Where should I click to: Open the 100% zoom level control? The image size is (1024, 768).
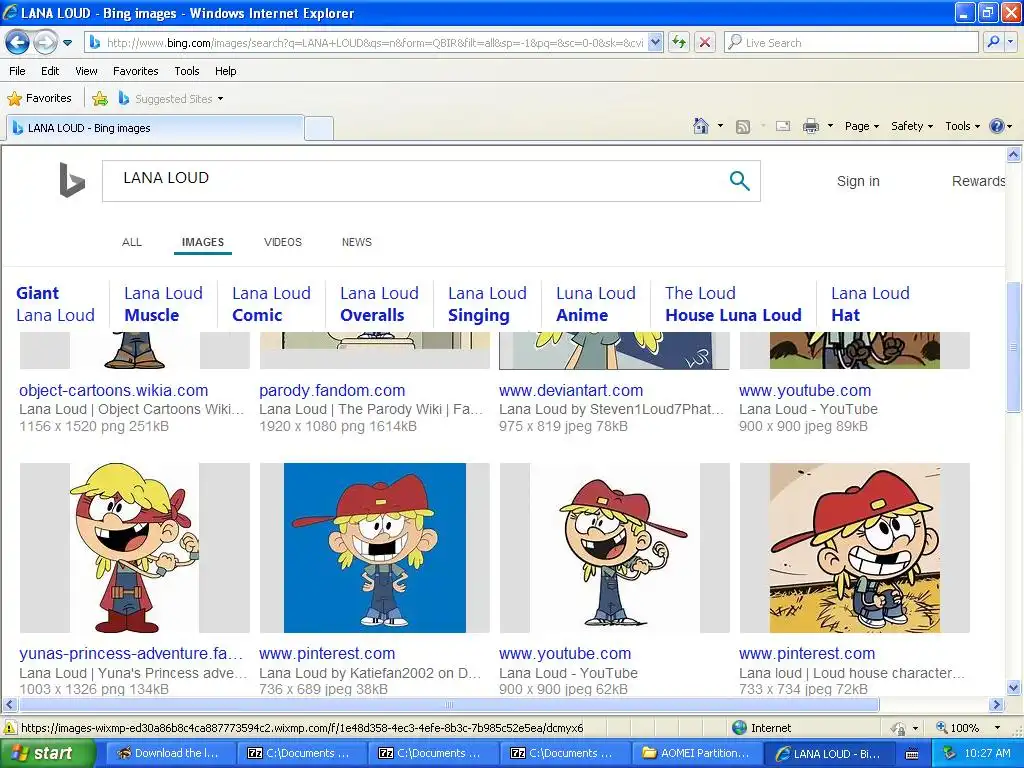[967, 728]
